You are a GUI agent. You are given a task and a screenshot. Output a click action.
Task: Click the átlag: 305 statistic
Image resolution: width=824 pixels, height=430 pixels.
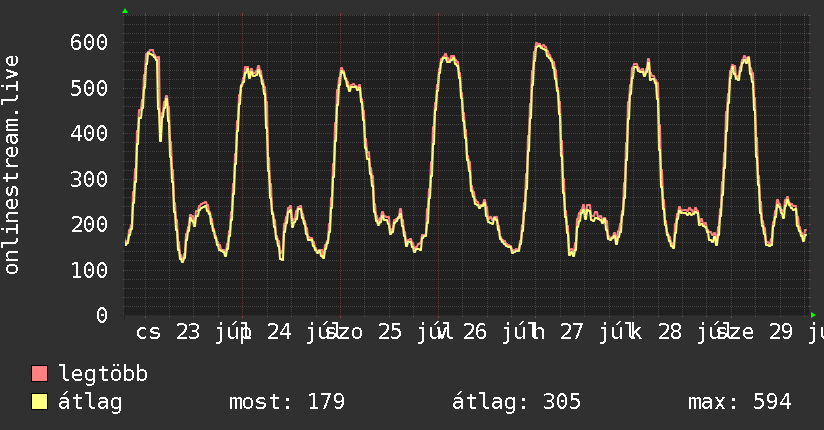pyautogui.click(x=516, y=402)
